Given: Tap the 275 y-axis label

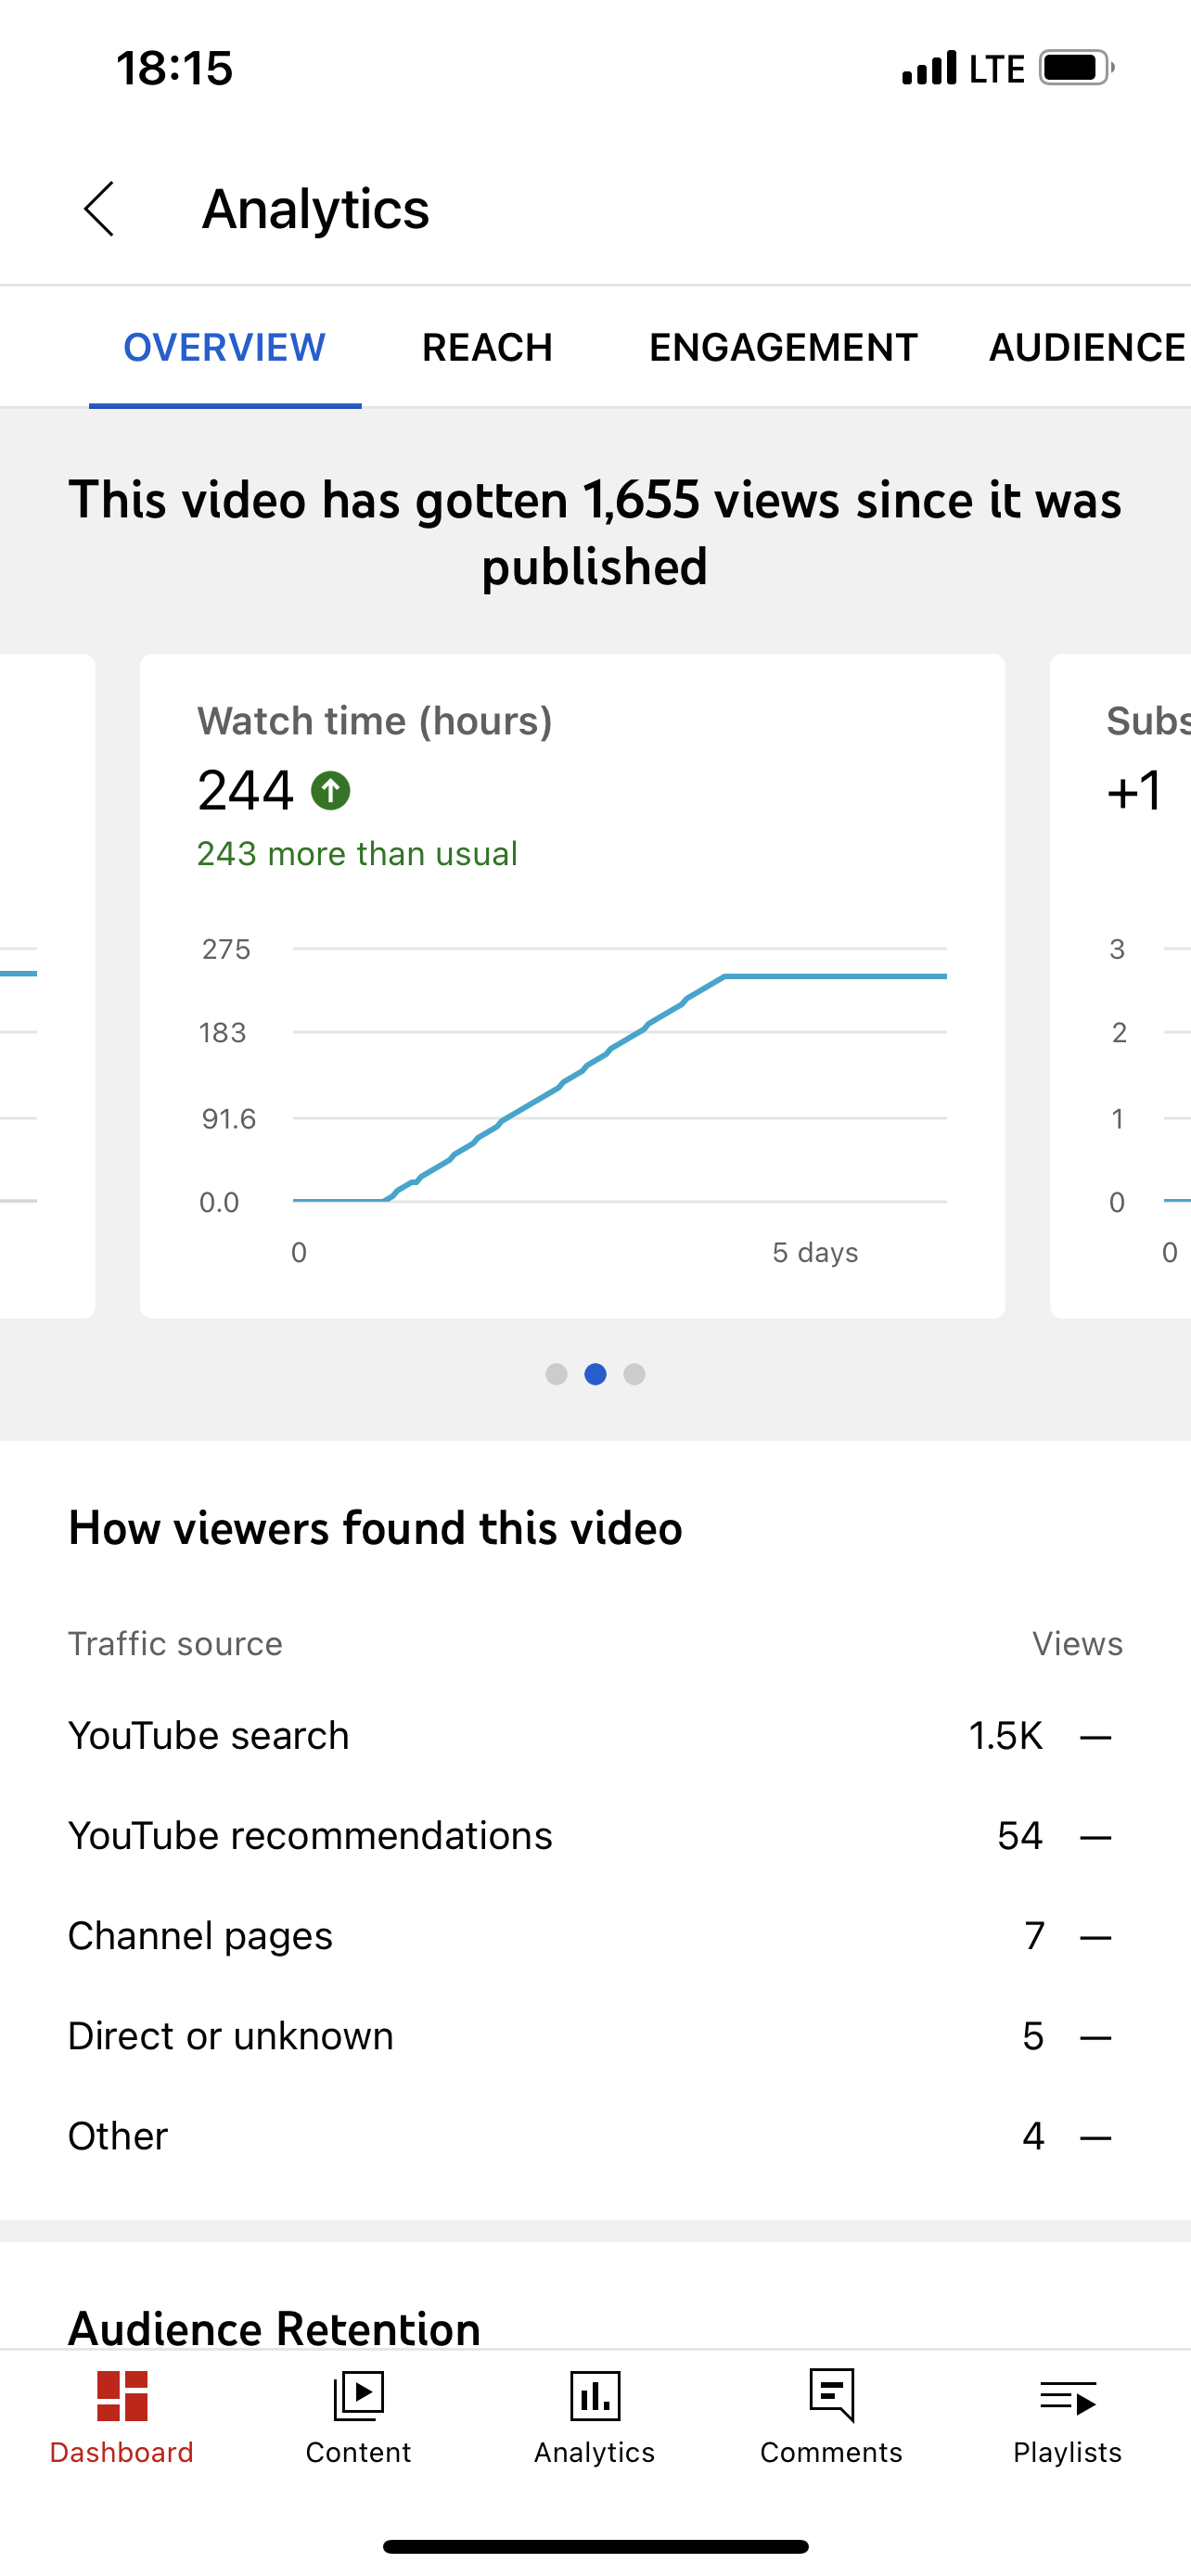Looking at the screenshot, I should pyautogui.click(x=226, y=949).
